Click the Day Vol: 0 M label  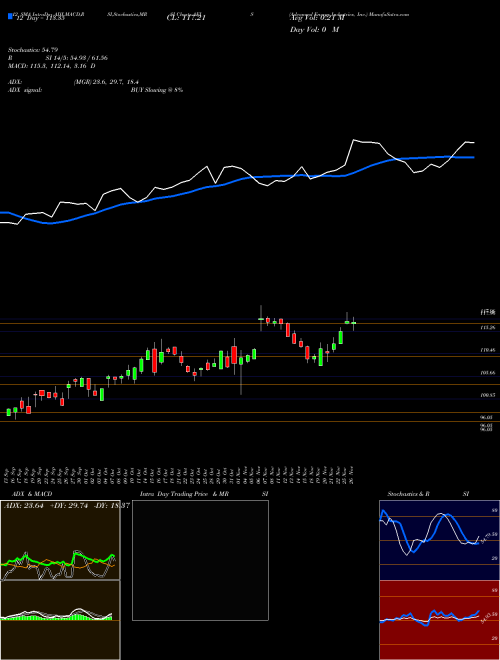(x=314, y=30)
